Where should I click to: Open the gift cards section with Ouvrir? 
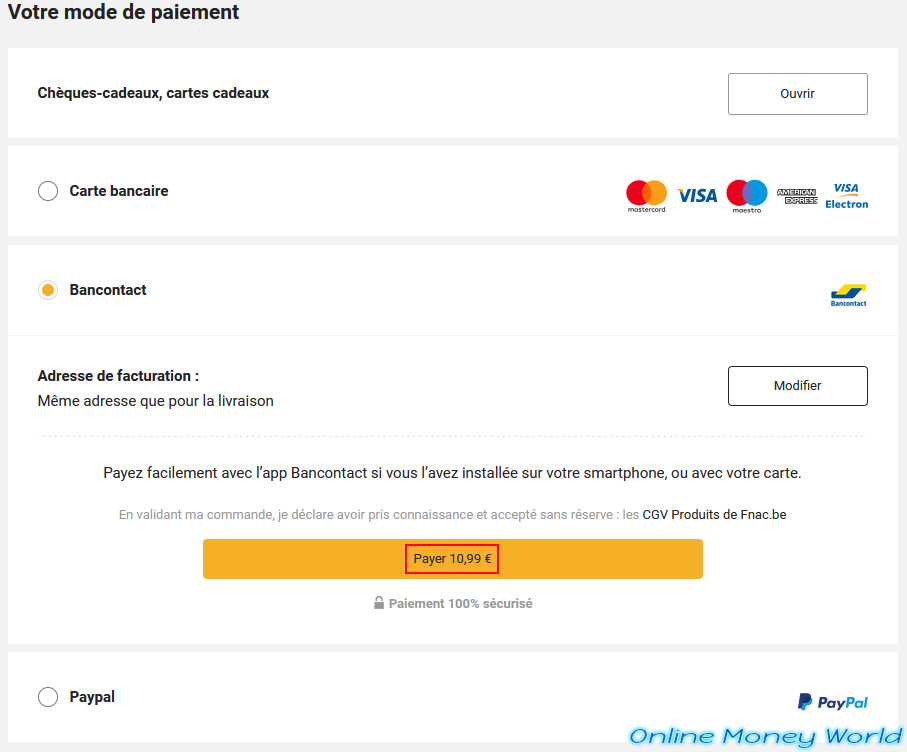pos(797,94)
